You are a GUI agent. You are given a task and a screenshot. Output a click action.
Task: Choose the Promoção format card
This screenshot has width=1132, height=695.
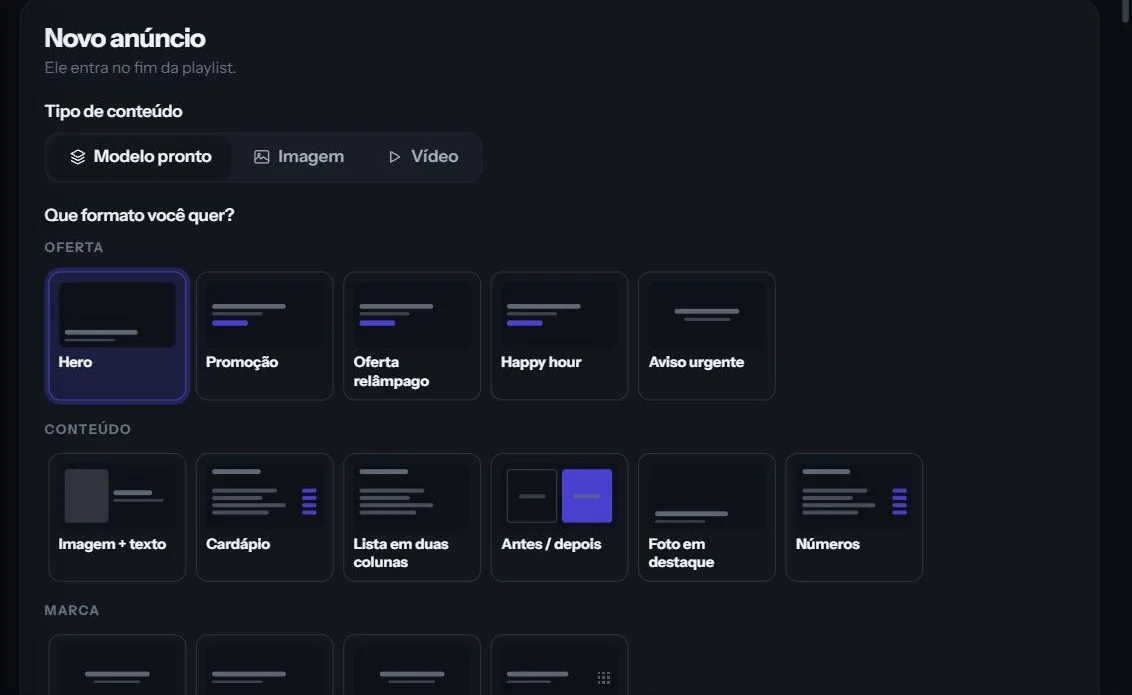point(264,336)
